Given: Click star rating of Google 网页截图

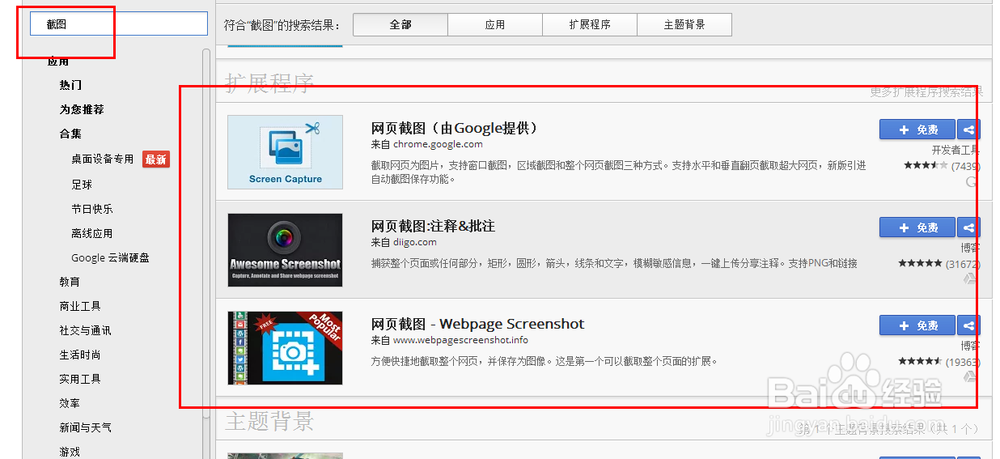Looking at the screenshot, I should click(x=925, y=166).
